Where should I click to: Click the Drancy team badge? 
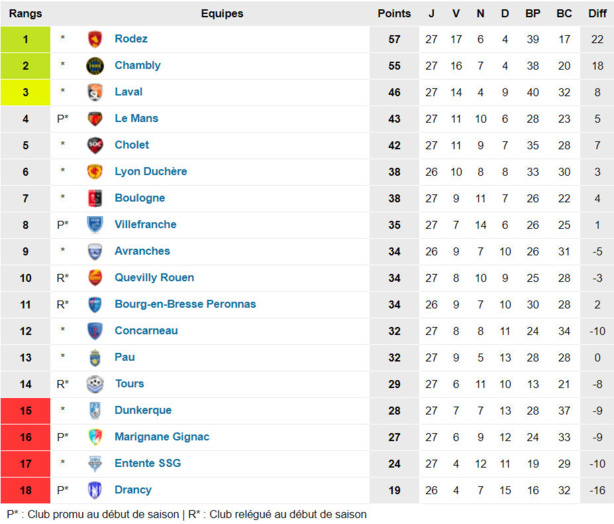point(95,490)
